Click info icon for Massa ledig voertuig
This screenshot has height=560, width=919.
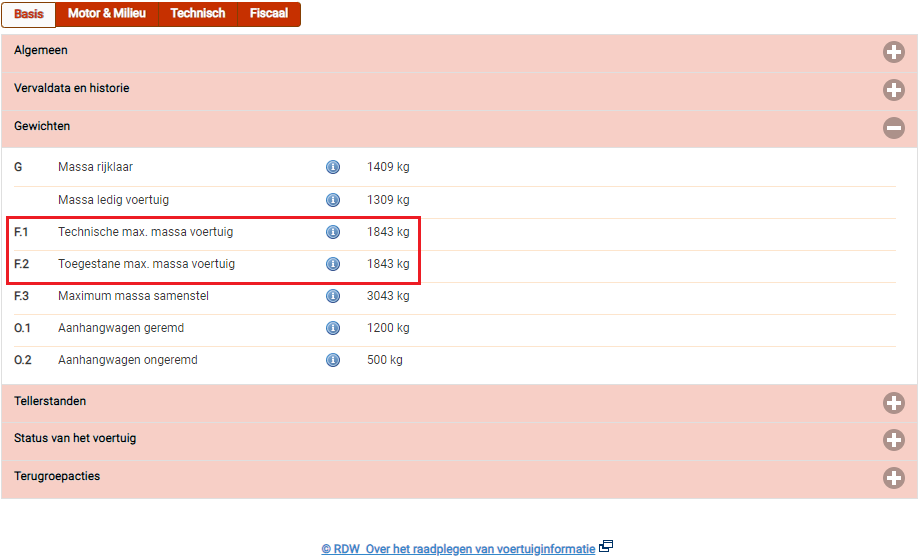coord(333,200)
